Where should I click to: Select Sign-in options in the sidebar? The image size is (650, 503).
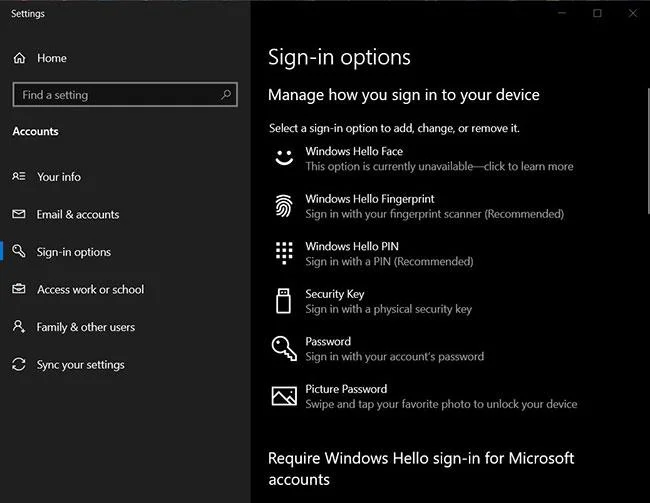point(74,252)
